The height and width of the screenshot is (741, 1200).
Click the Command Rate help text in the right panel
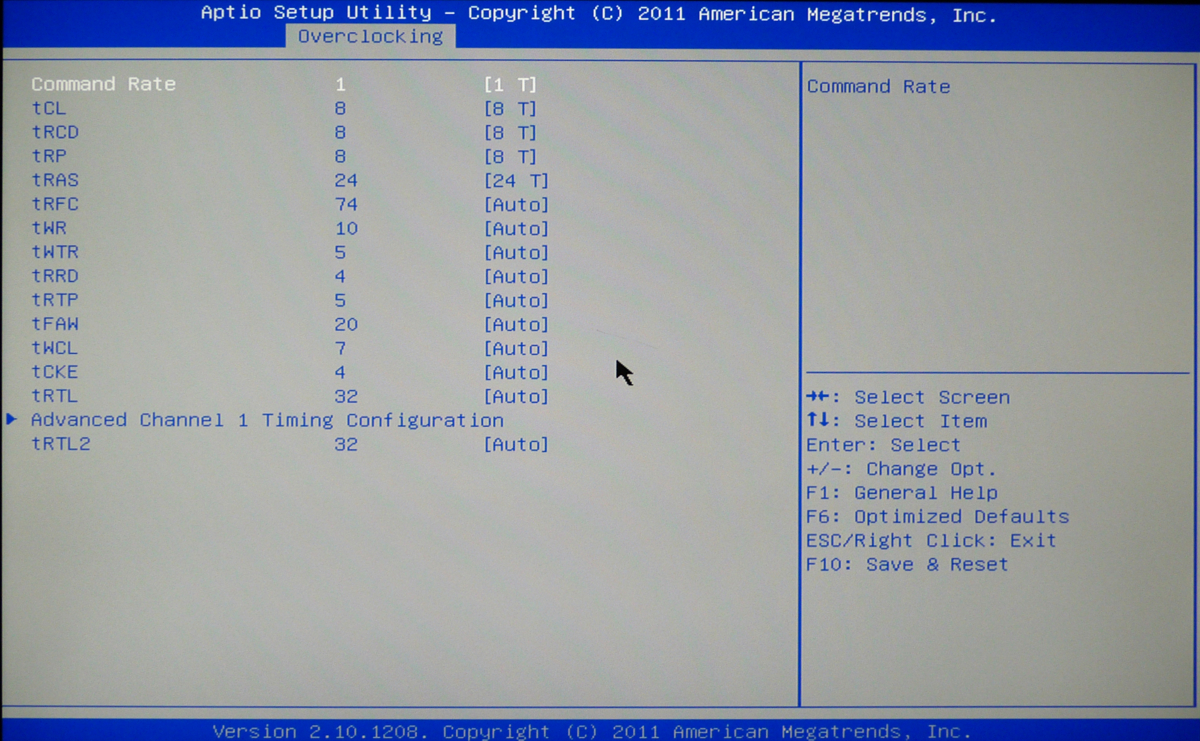(878, 87)
